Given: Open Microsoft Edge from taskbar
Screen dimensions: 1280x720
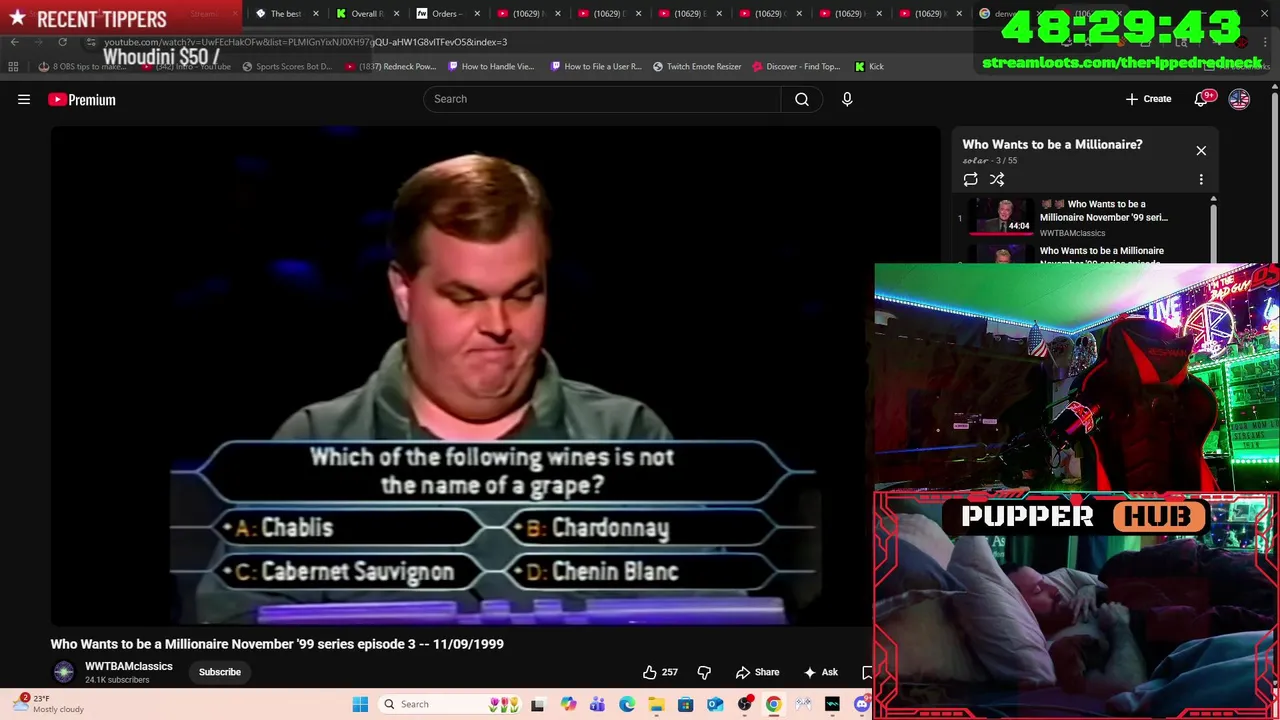Looking at the screenshot, I should [627, 704].
